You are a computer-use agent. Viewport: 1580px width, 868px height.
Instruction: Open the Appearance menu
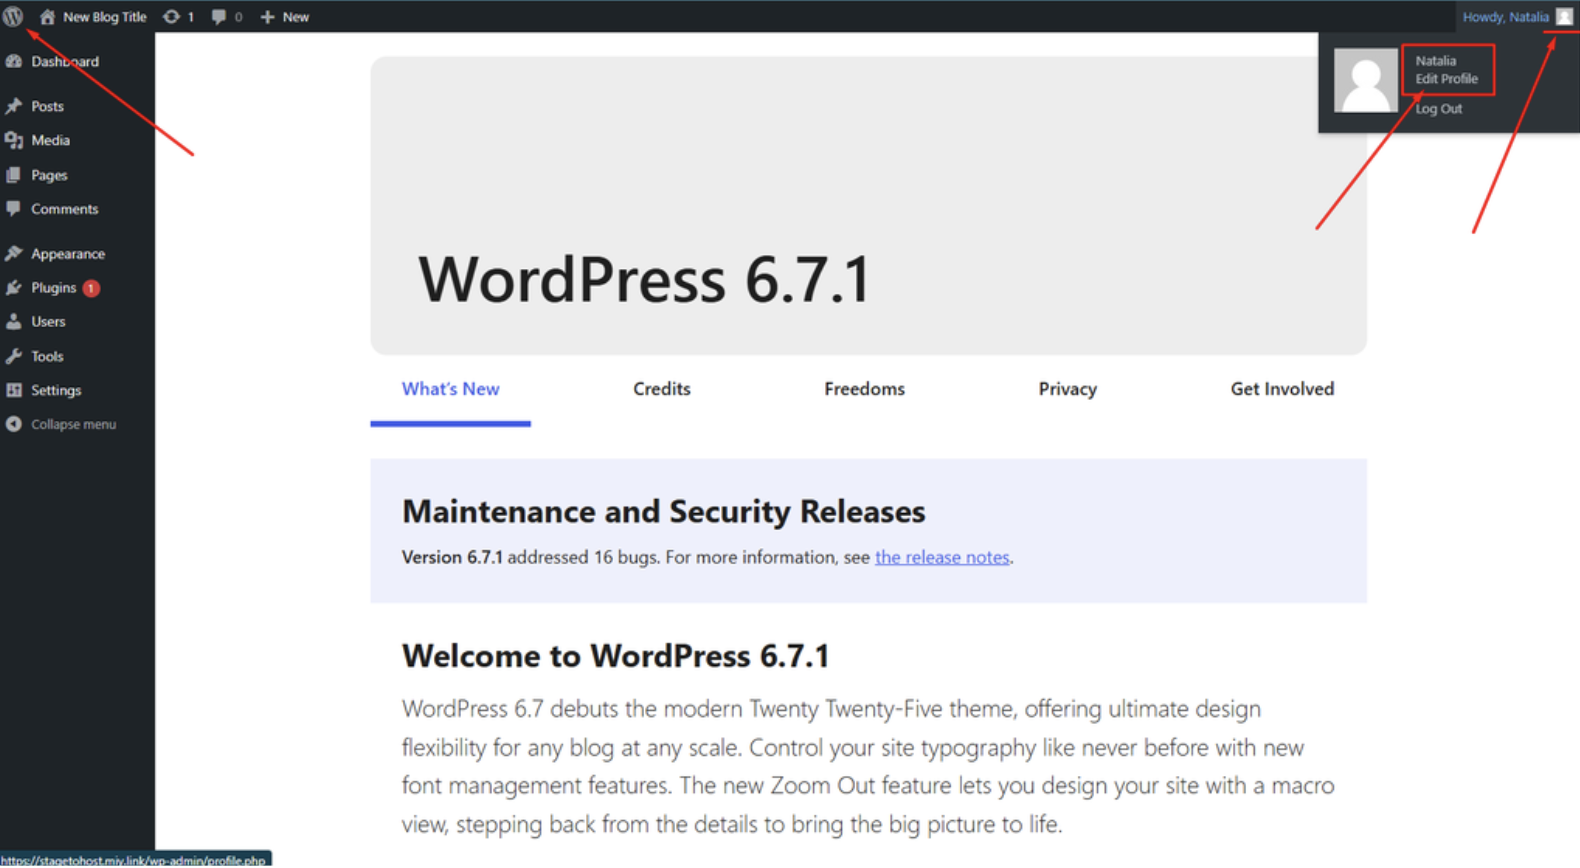pos(68,254)
